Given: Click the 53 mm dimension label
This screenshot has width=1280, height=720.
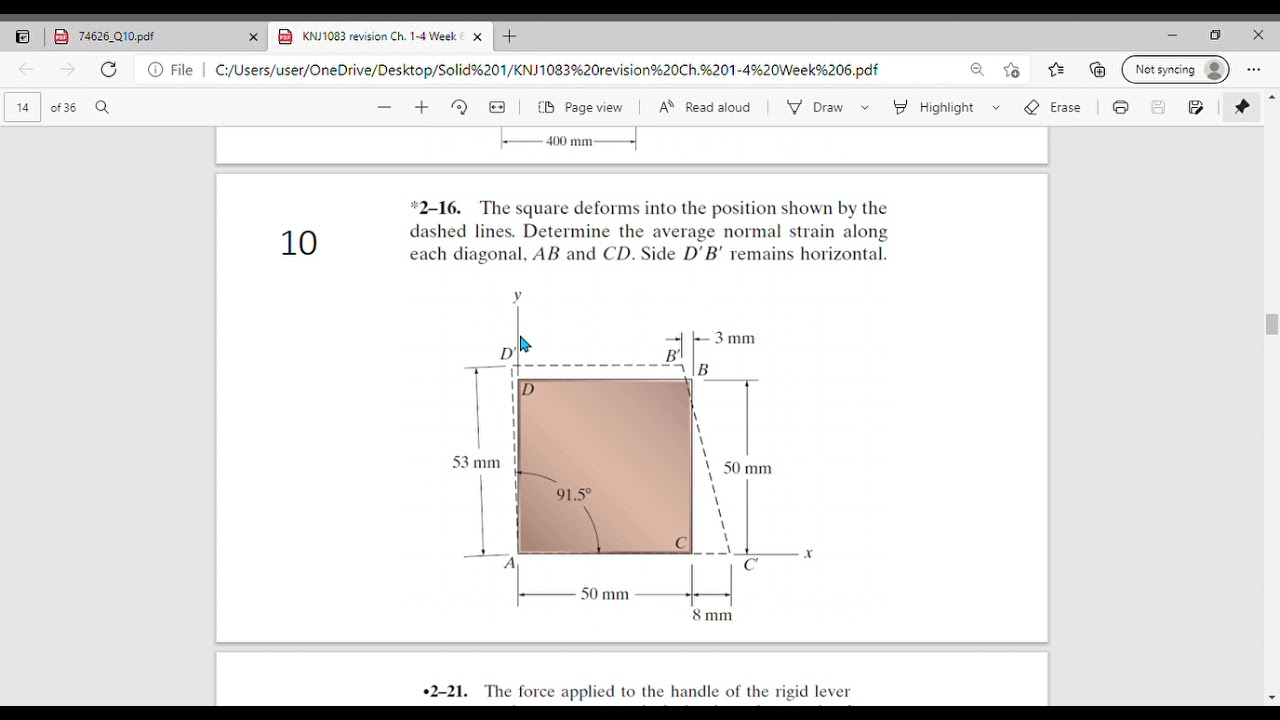Looking at the screenshot, I should pos(476,462).
